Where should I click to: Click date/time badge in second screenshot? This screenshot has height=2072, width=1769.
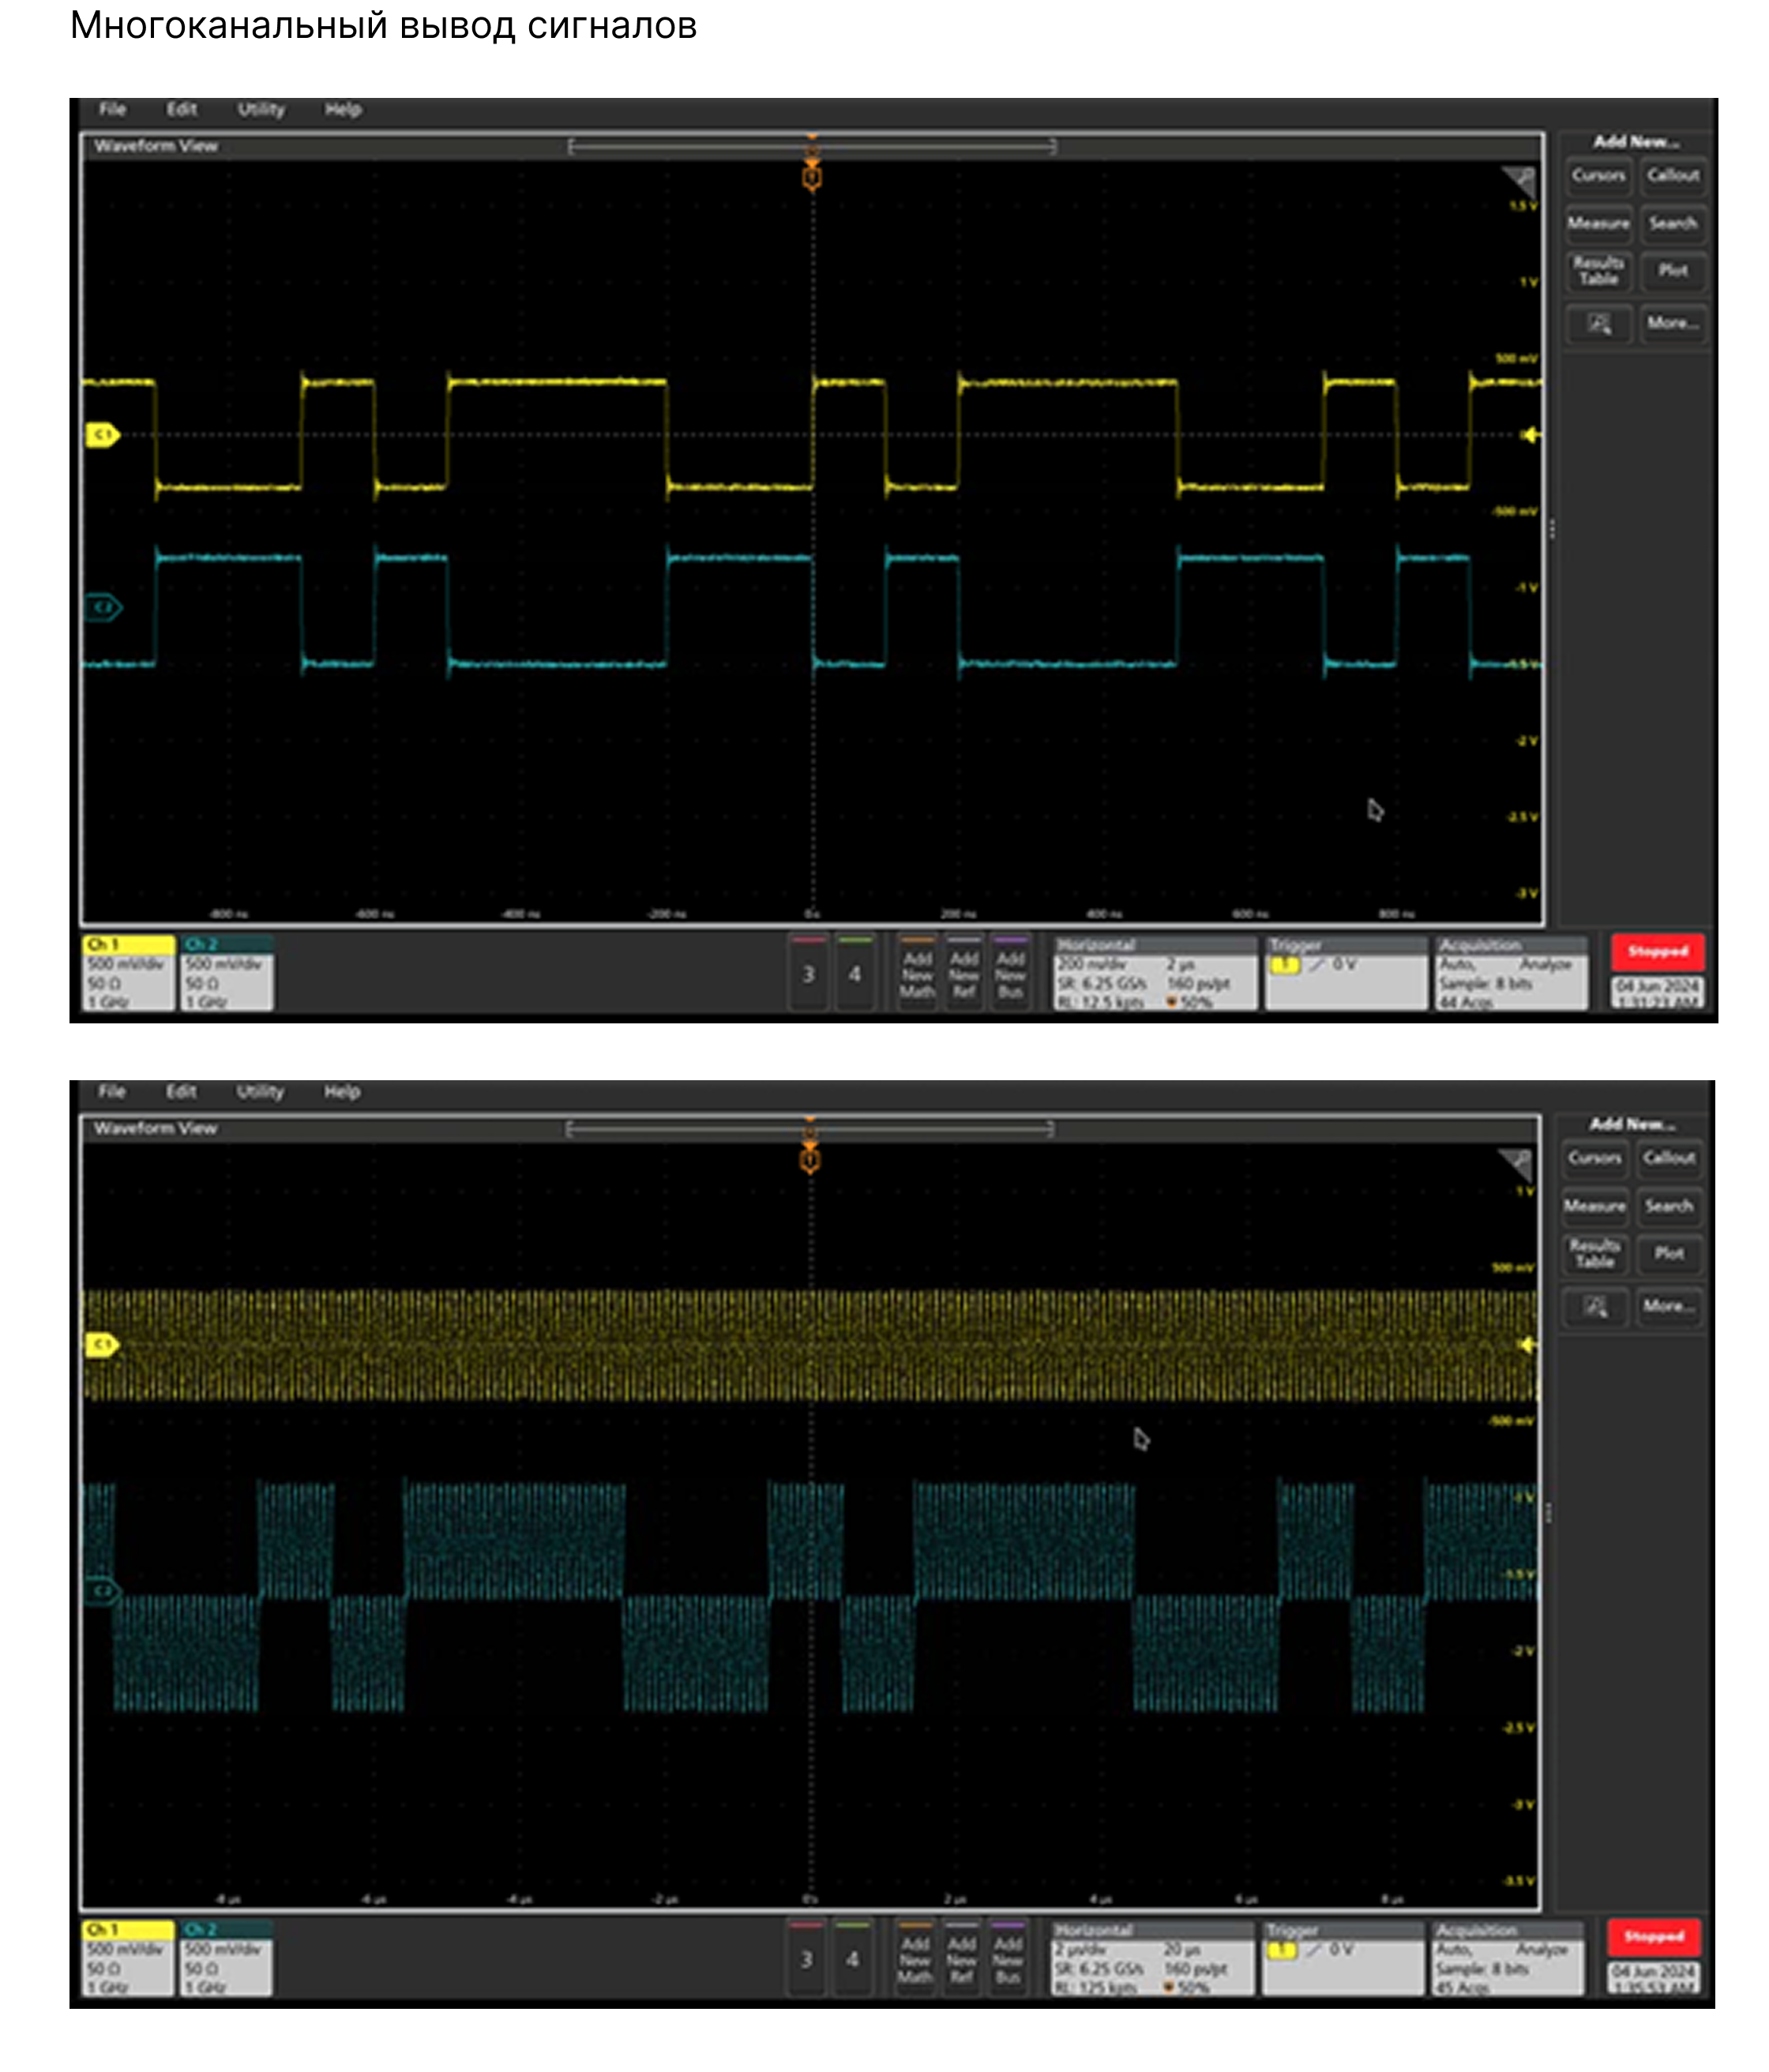[x=1653, y=1978]
